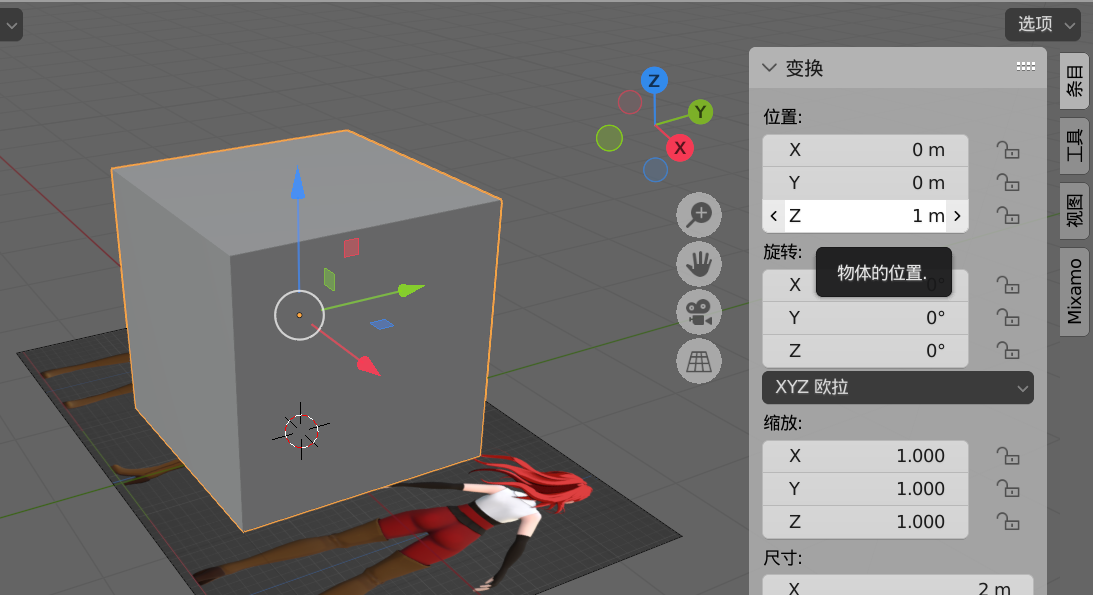Toggle lock for location X
The height and width of the screenshot is (595, 1093).
point(1007,150)
